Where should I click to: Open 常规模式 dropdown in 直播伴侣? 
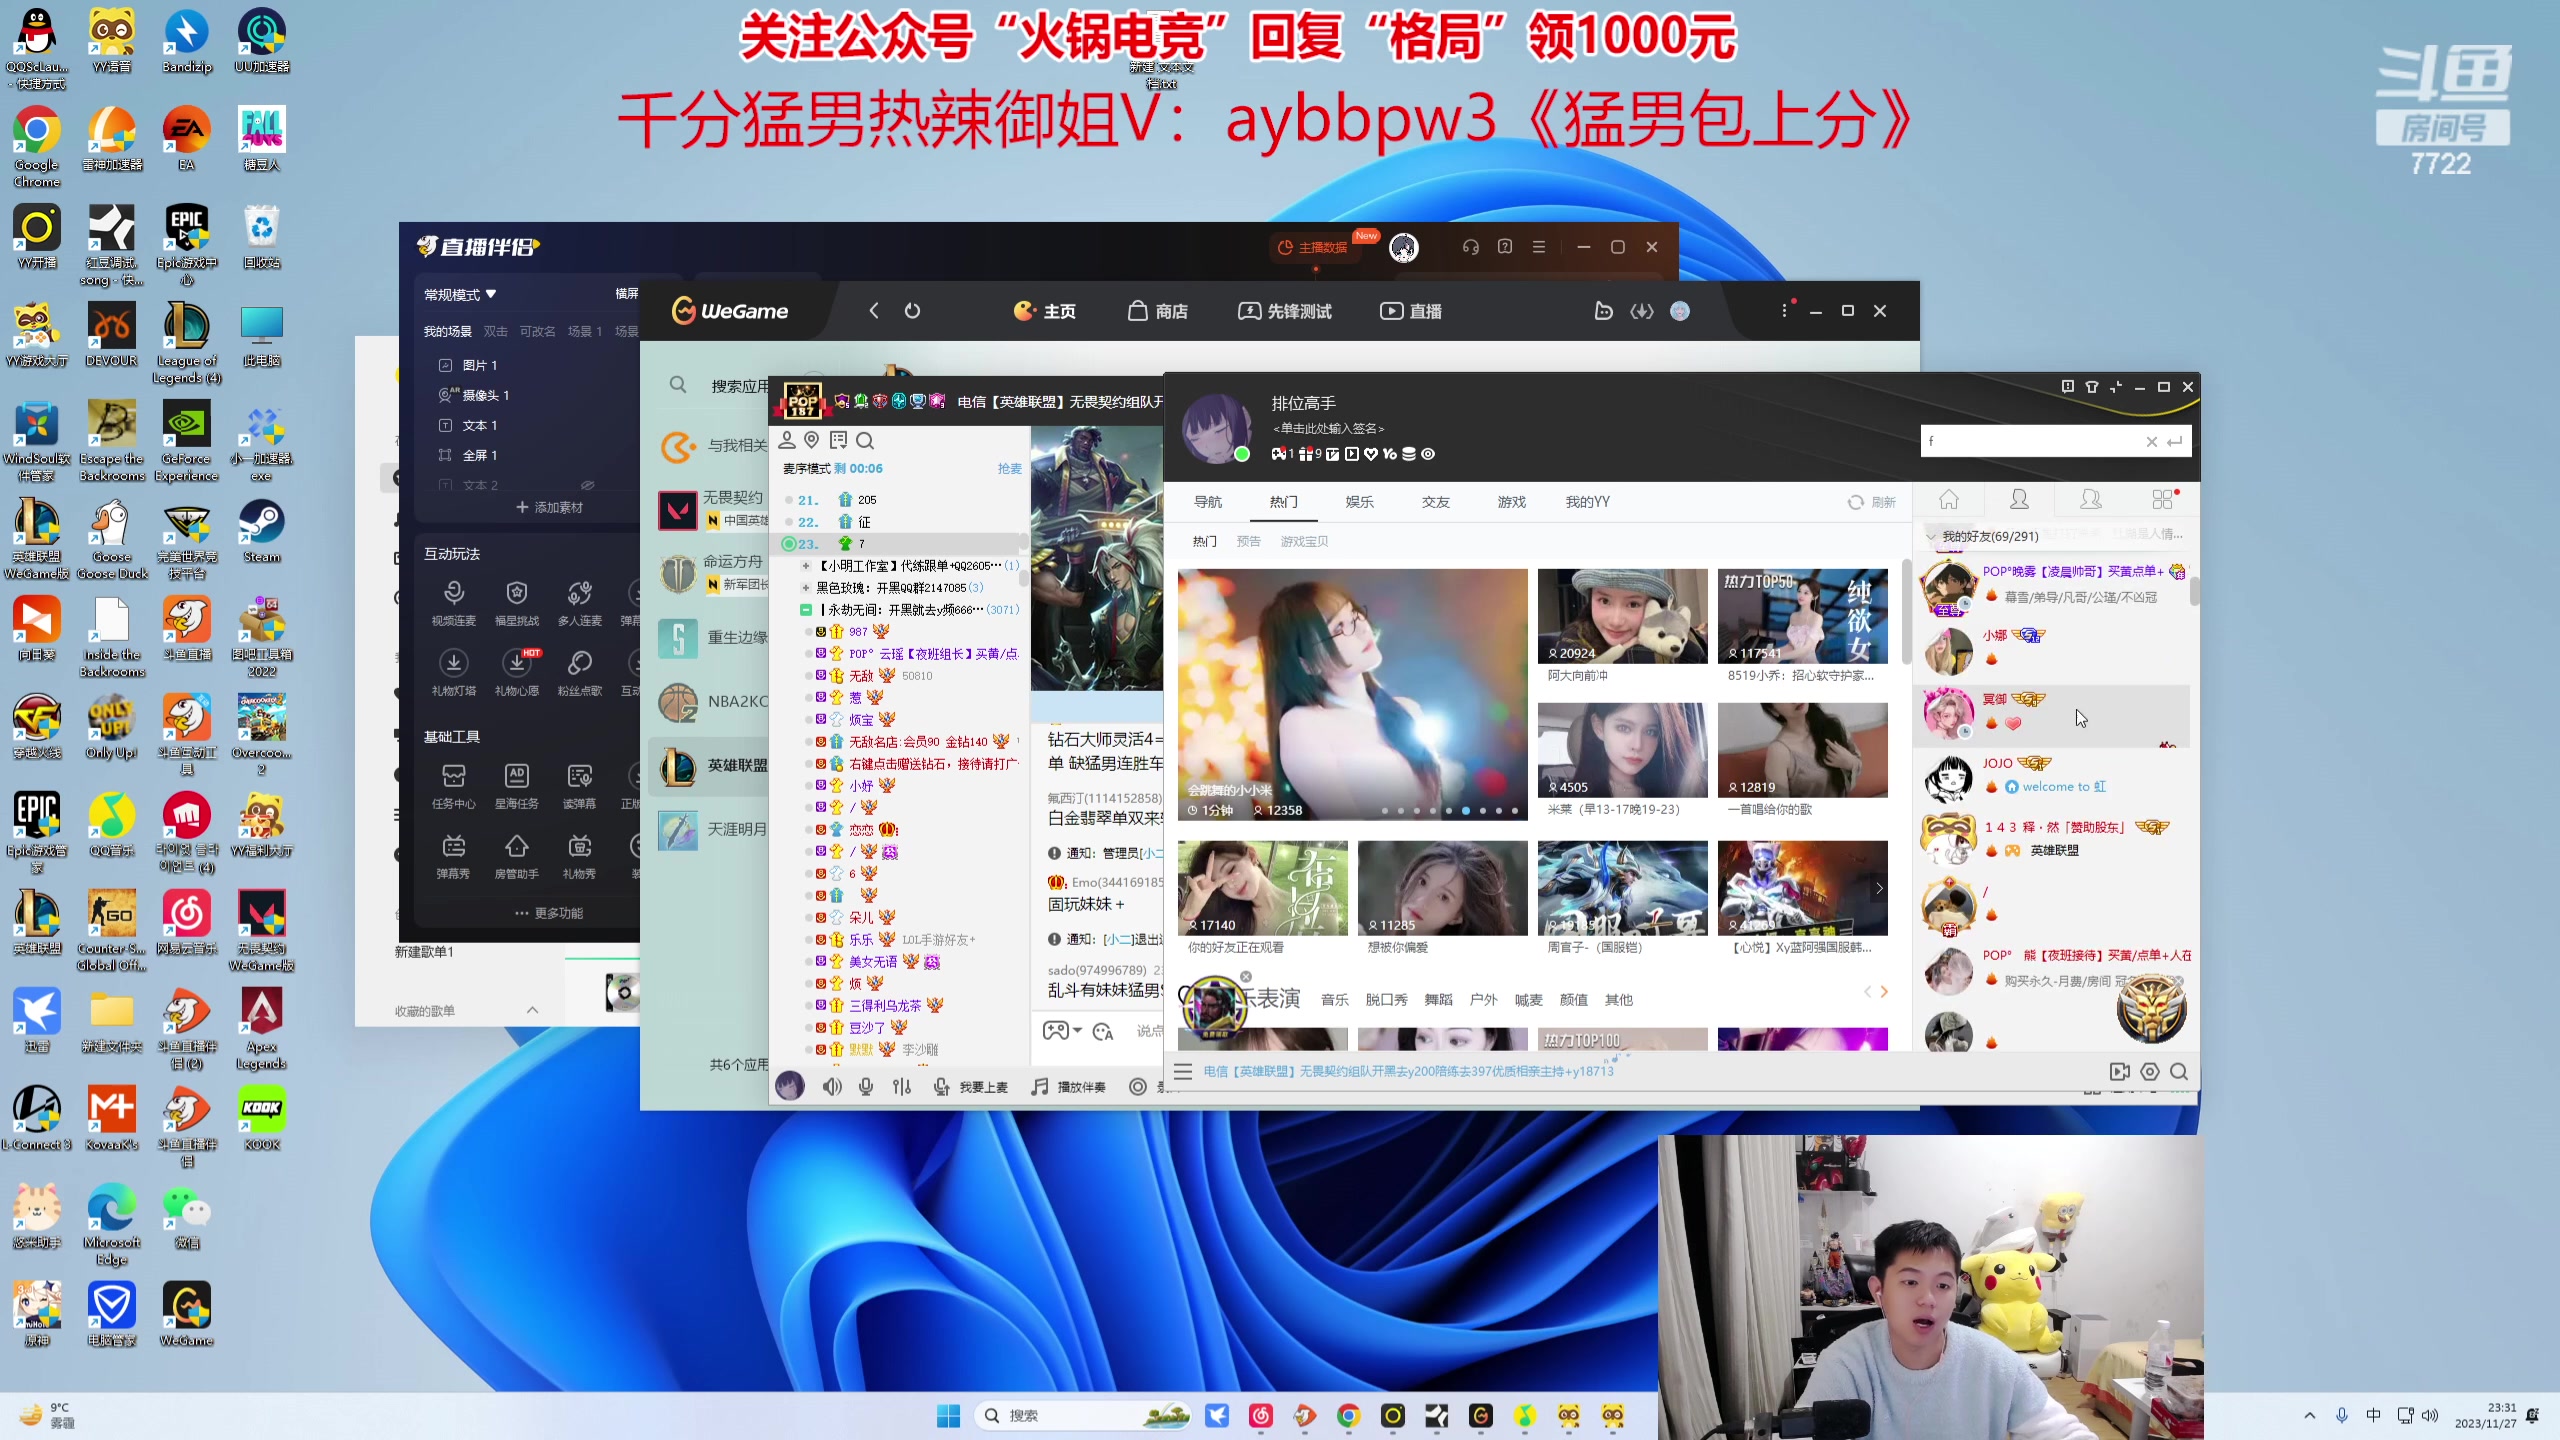pos(460,295)
